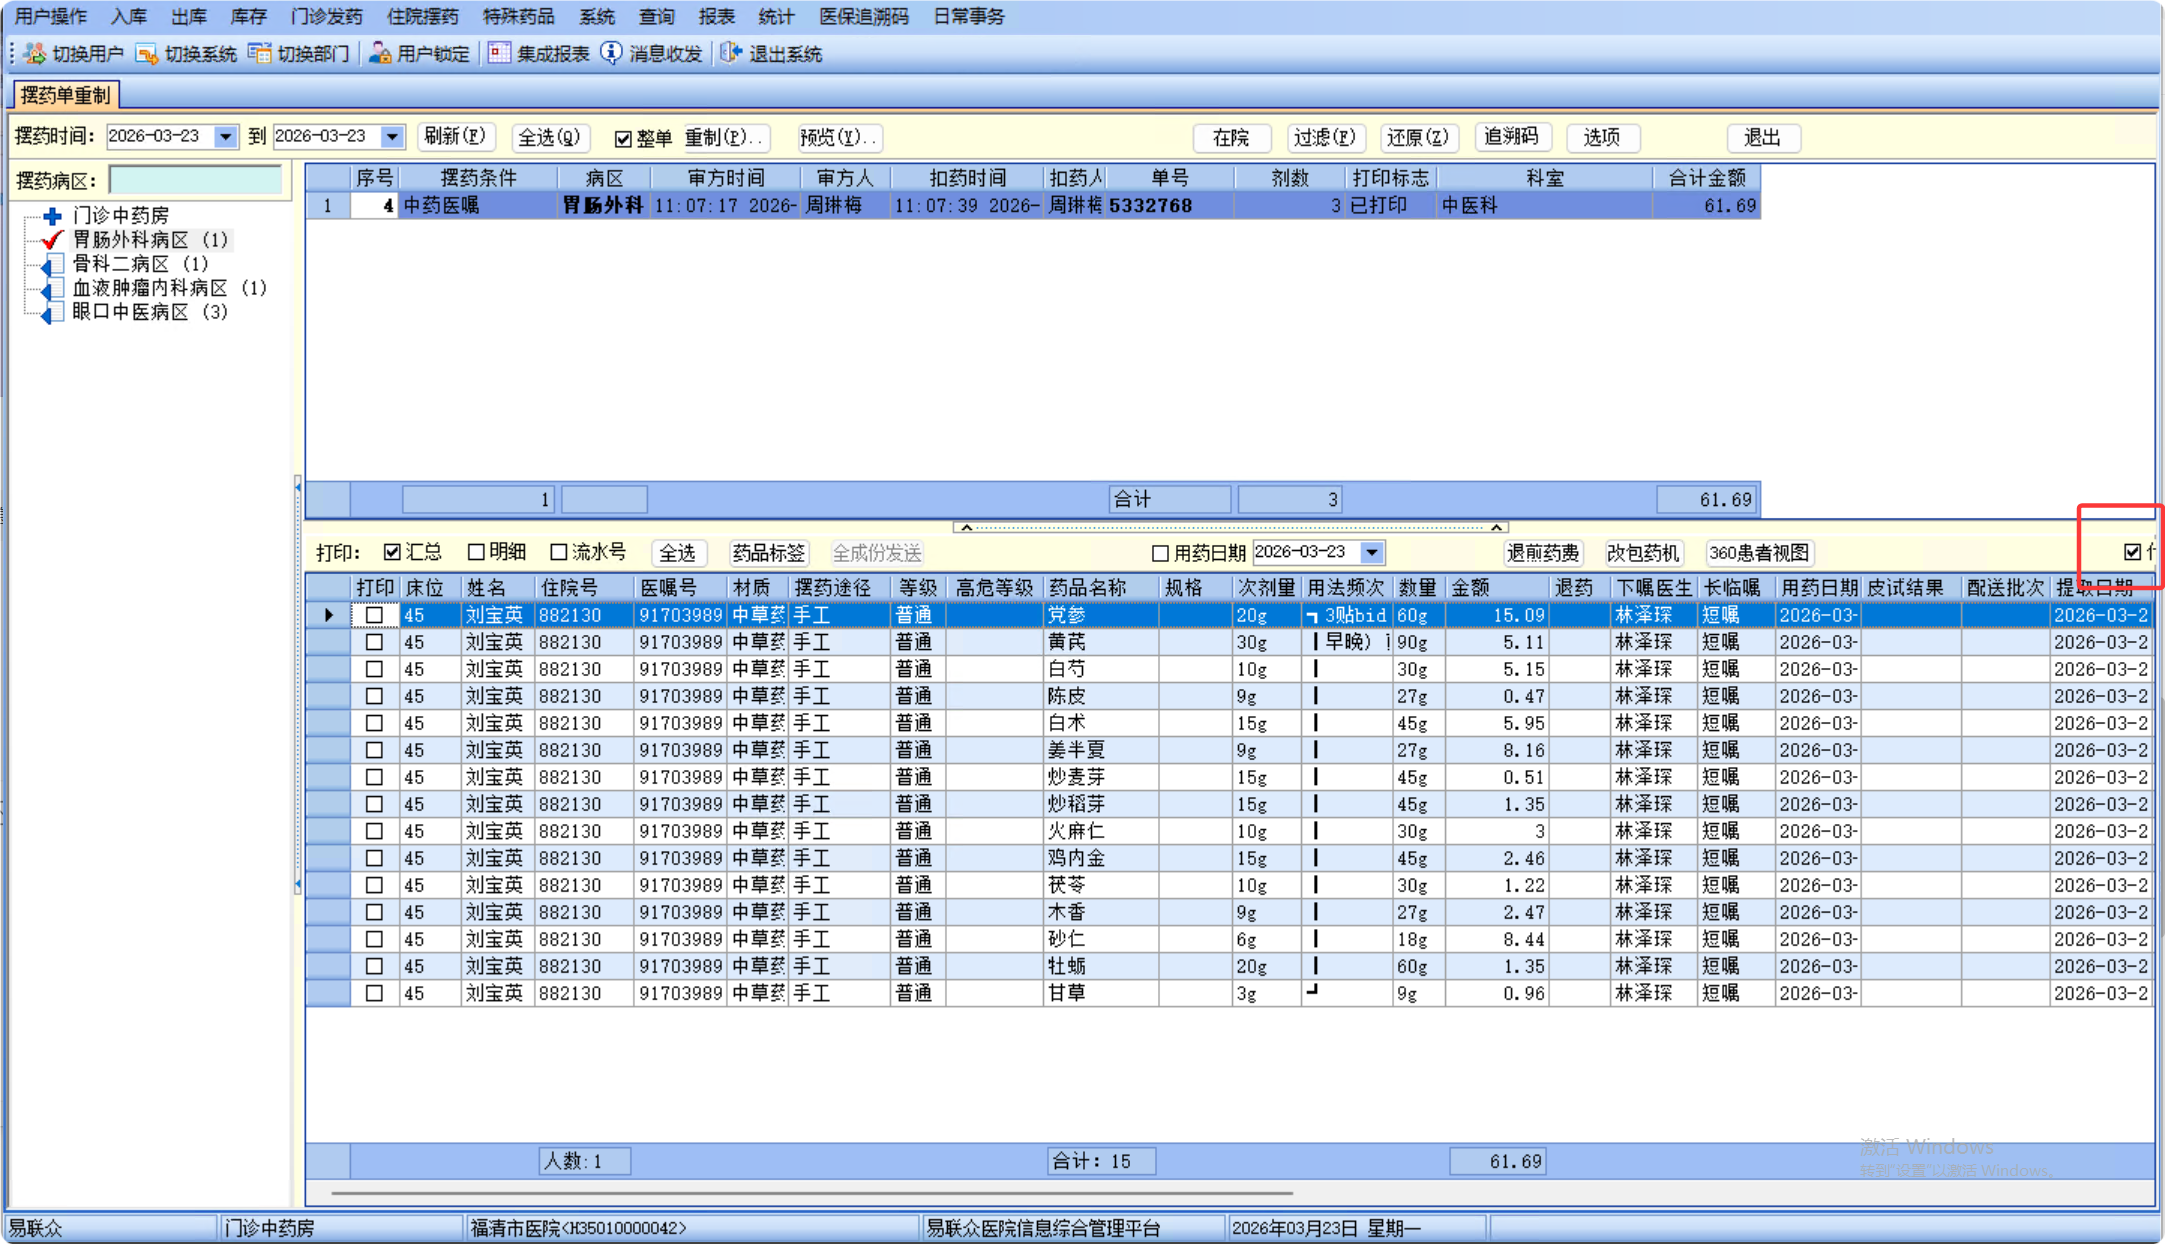2165x1244 pixels.
Task: Enable the 明细 print checkbox
Action: (x=476, y=552)
